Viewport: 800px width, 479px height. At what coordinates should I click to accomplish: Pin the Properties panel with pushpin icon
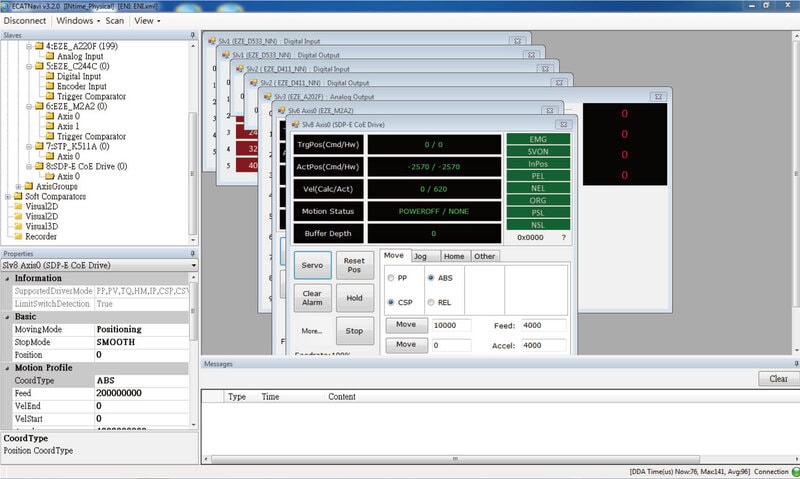(192, 254)
